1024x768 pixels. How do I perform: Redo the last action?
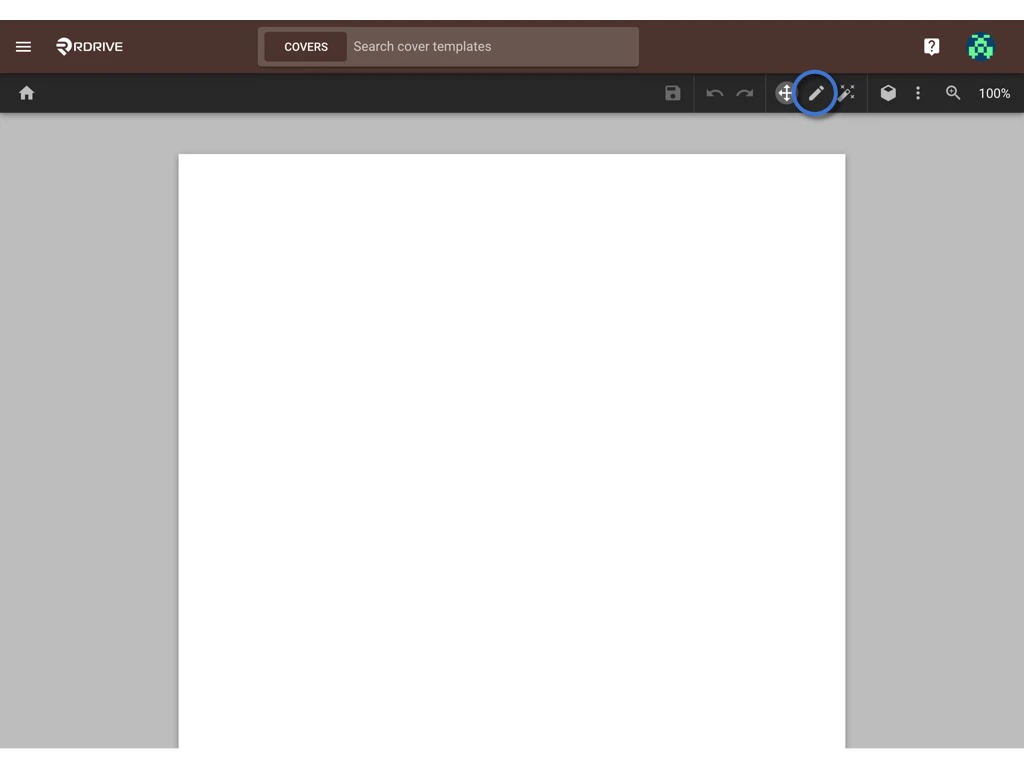pyautogui.click(x=744, y=93)
